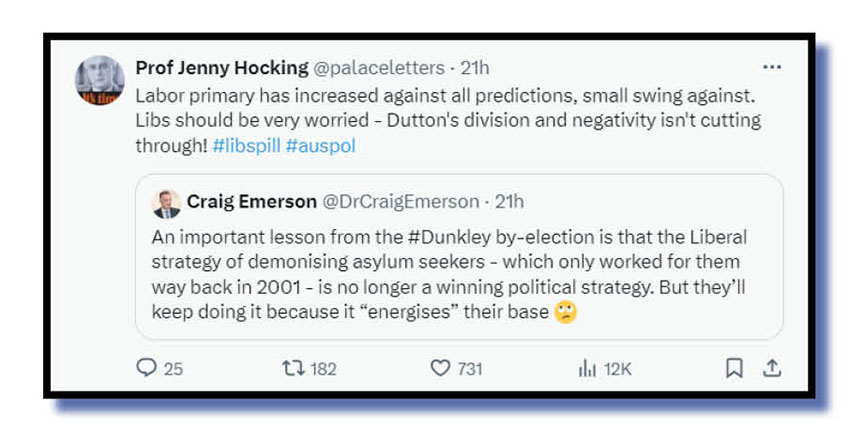850x445 pixels.
Task: Click the Craig Emerson display name
Action: (251, 202)
